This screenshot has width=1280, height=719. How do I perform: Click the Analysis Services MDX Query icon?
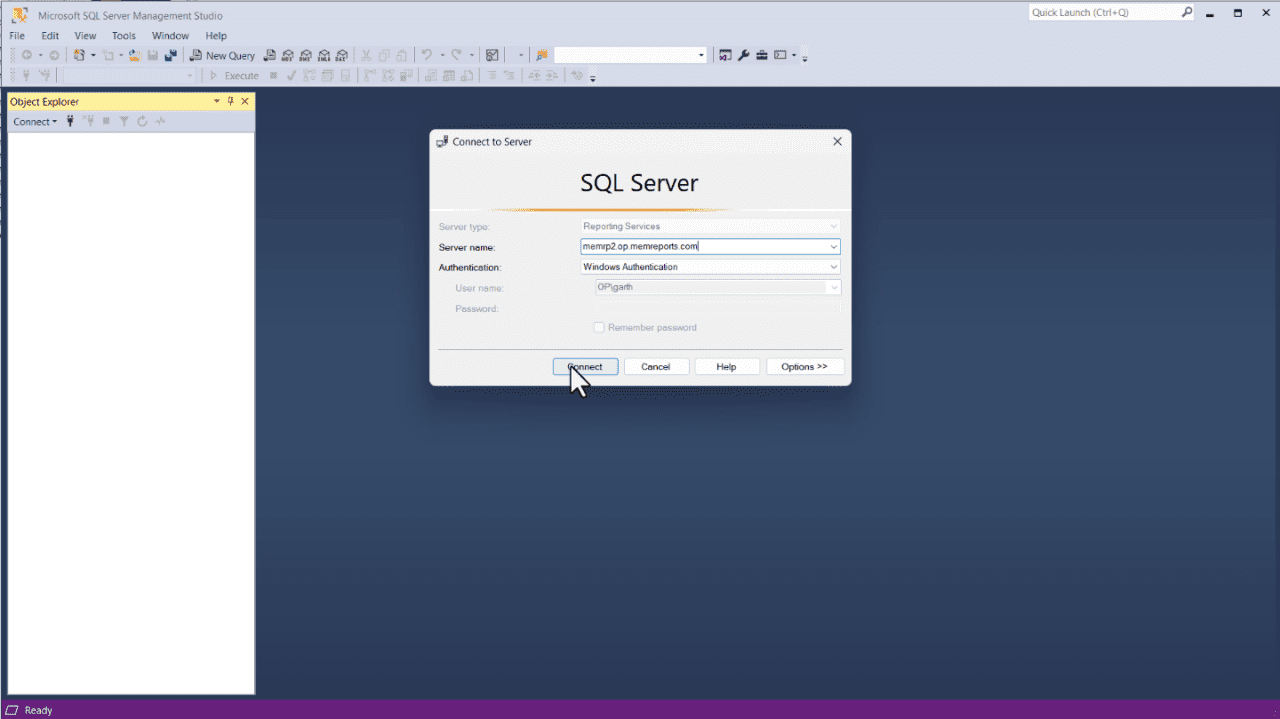288,56
